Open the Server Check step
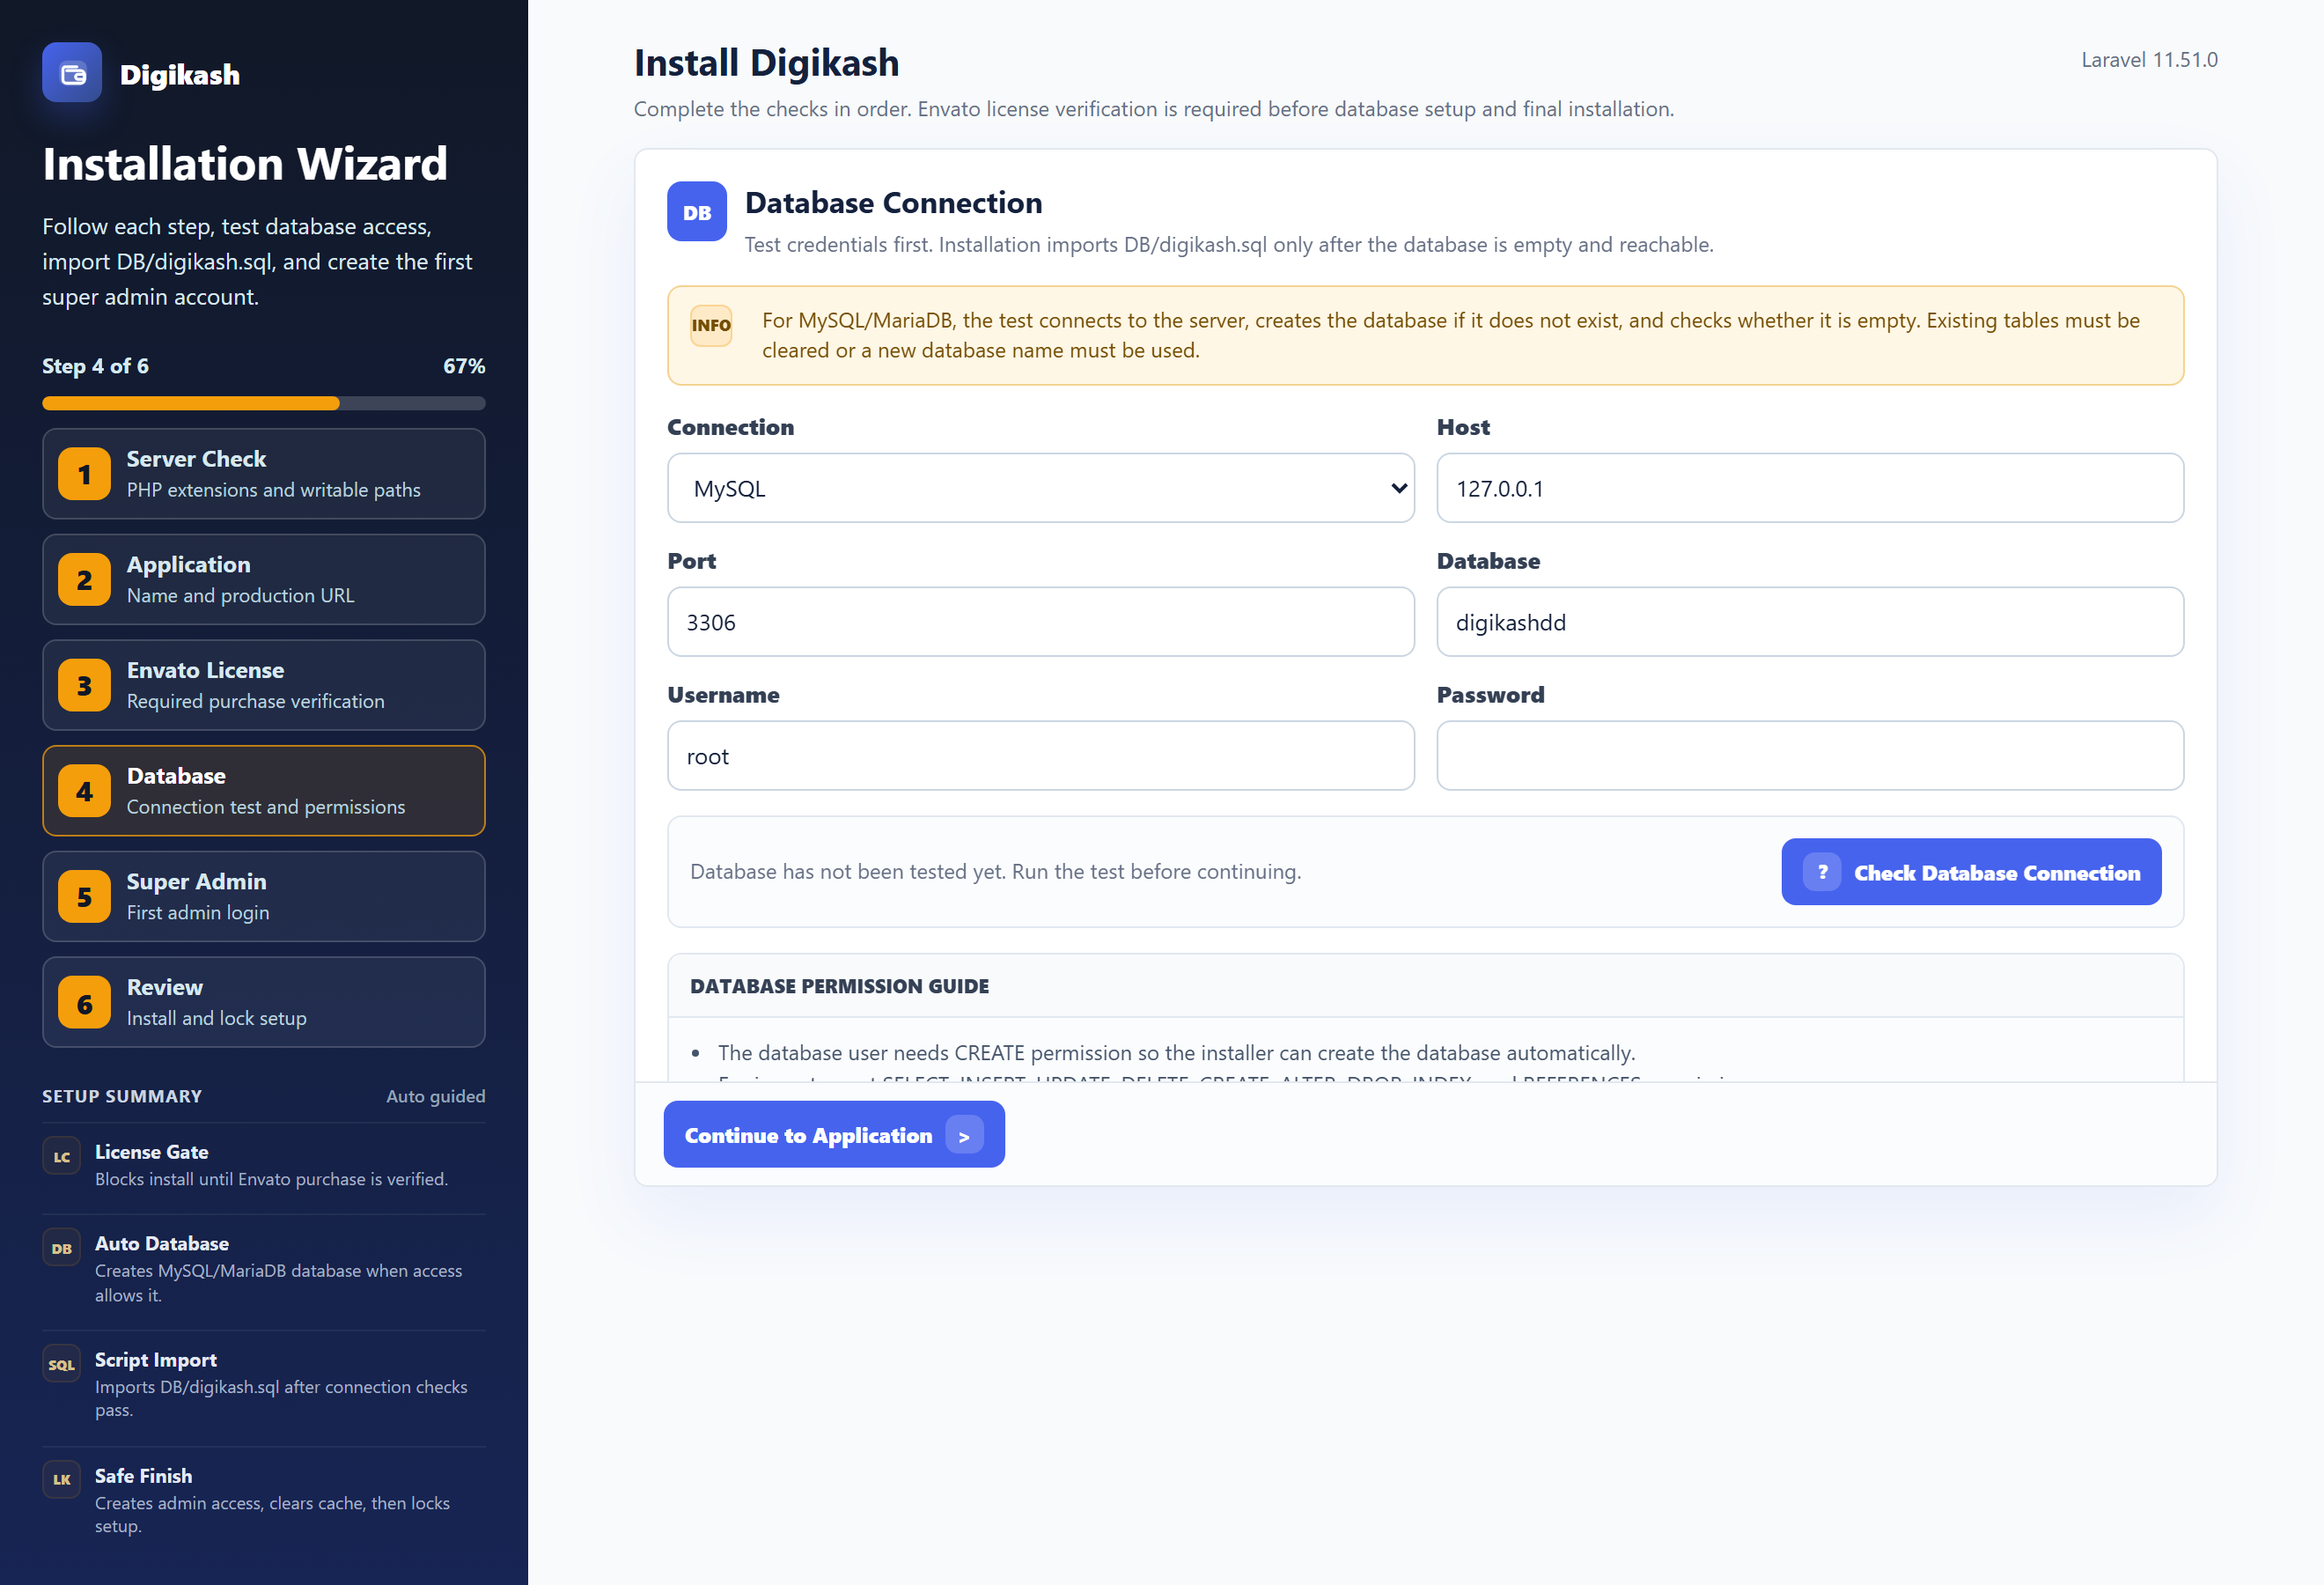2324x1585 pixels. 264,474
